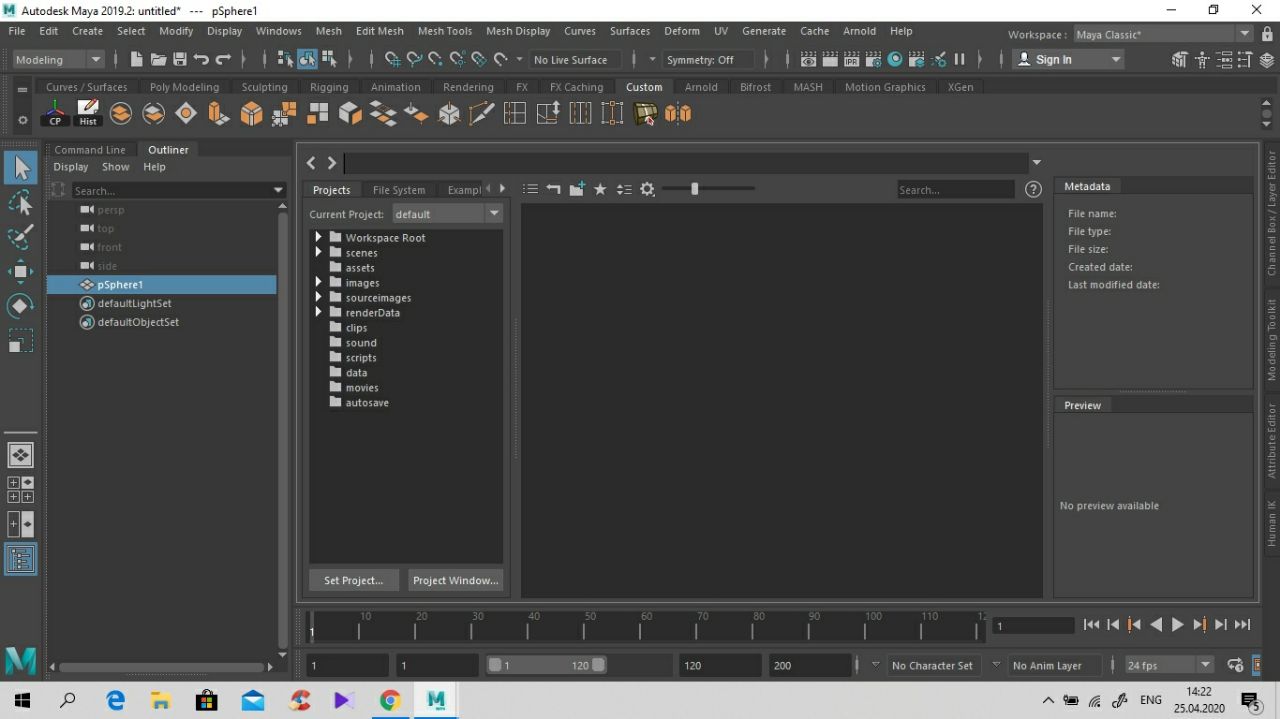The height and width of the screenshot is (719, 1280).
Task: Activate the Lasso Select tool
Action: pos(20,203)
